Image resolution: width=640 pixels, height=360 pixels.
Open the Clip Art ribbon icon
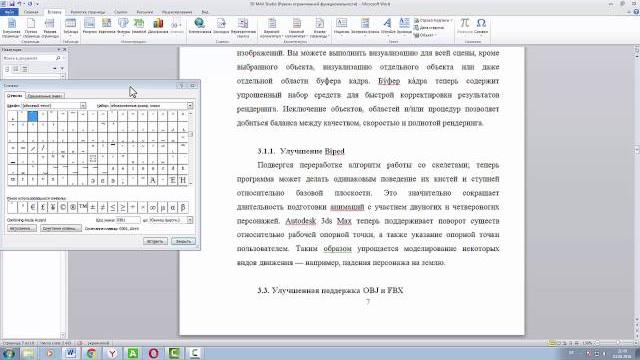pyautogui.click(x=107, y=26)
